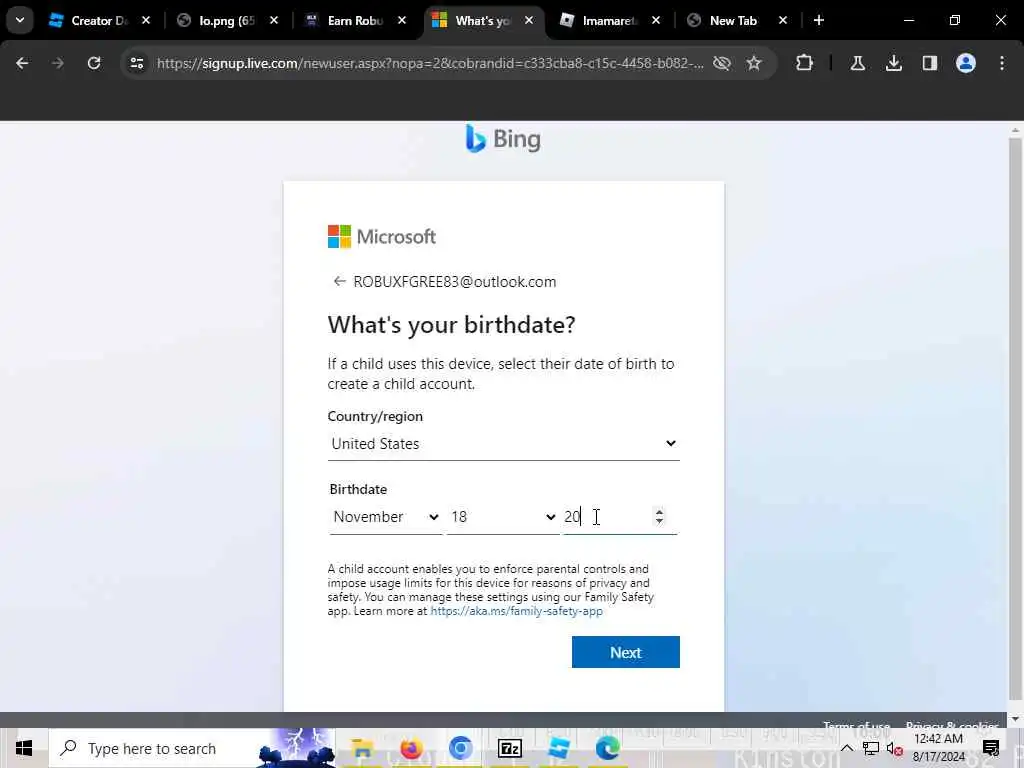Show hidden system tray icons

[847, 748]
